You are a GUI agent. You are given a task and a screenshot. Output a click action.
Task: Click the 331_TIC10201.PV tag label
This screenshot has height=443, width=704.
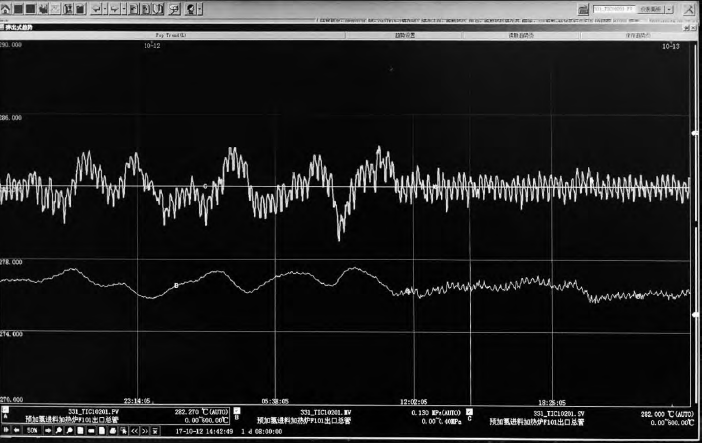(97, 411)
